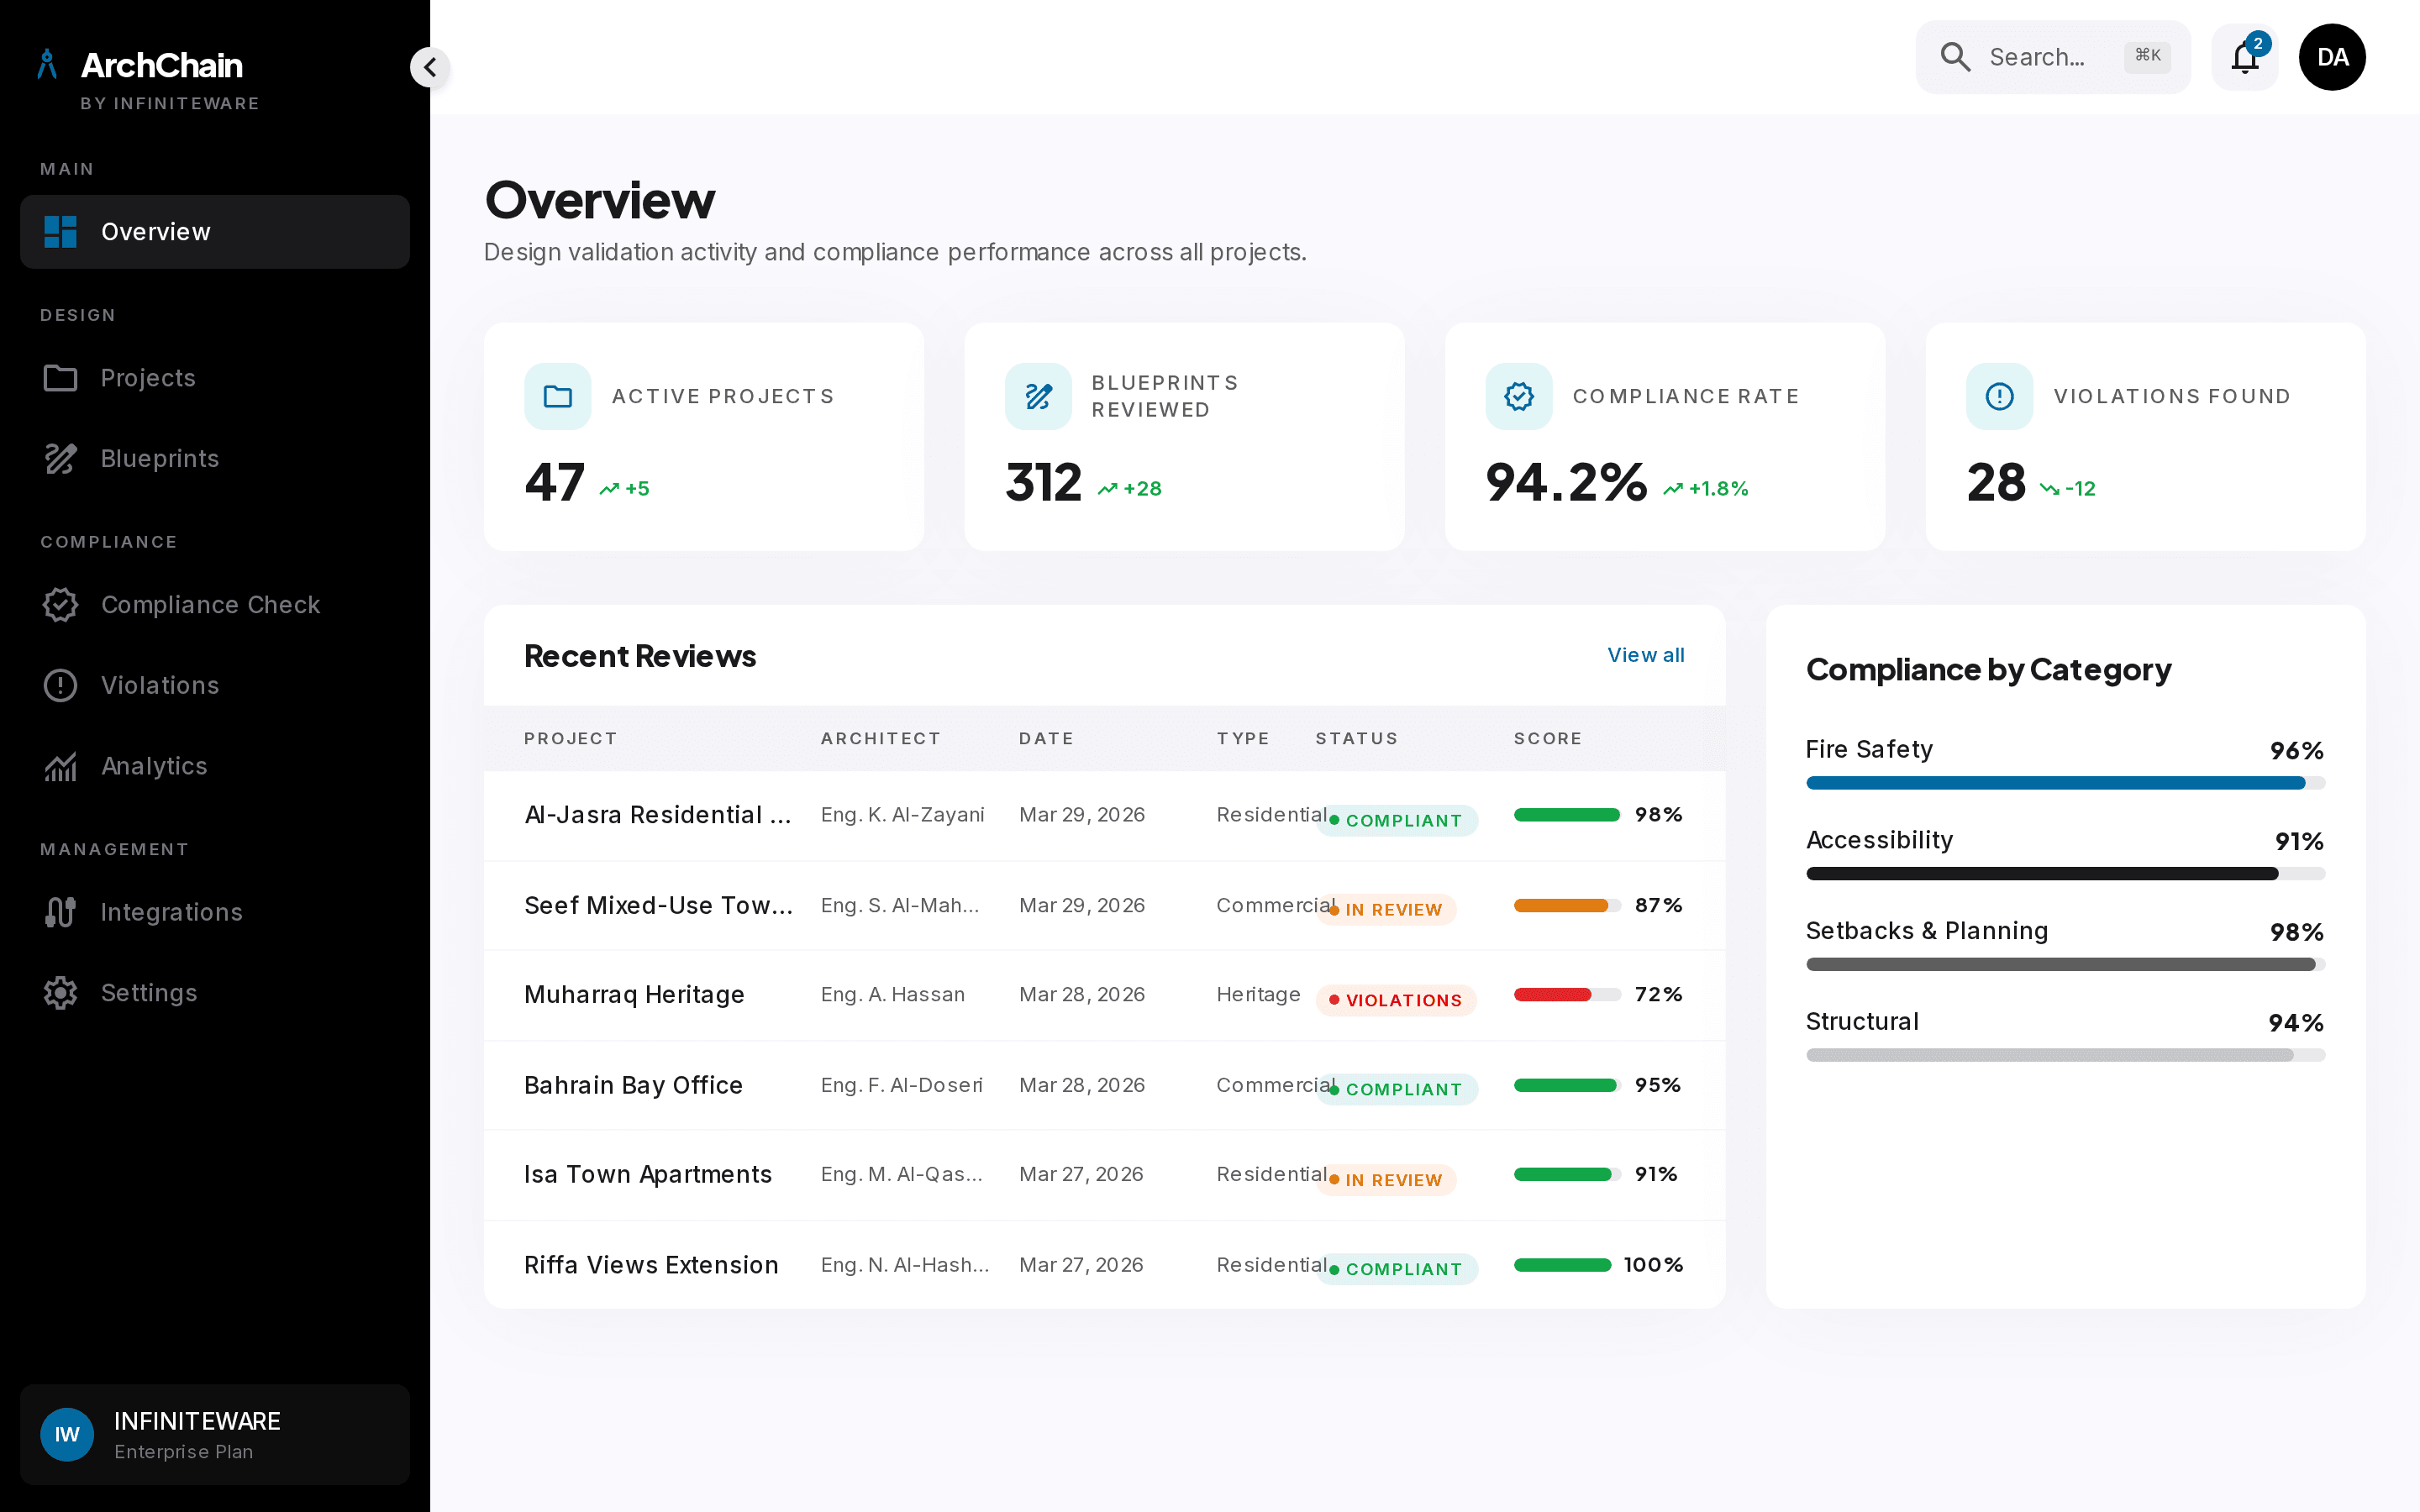The height and width of the screenshot is (1512, 2420).
Task: Open the DA user avatar menu
Action: (x=2332, y=57)
